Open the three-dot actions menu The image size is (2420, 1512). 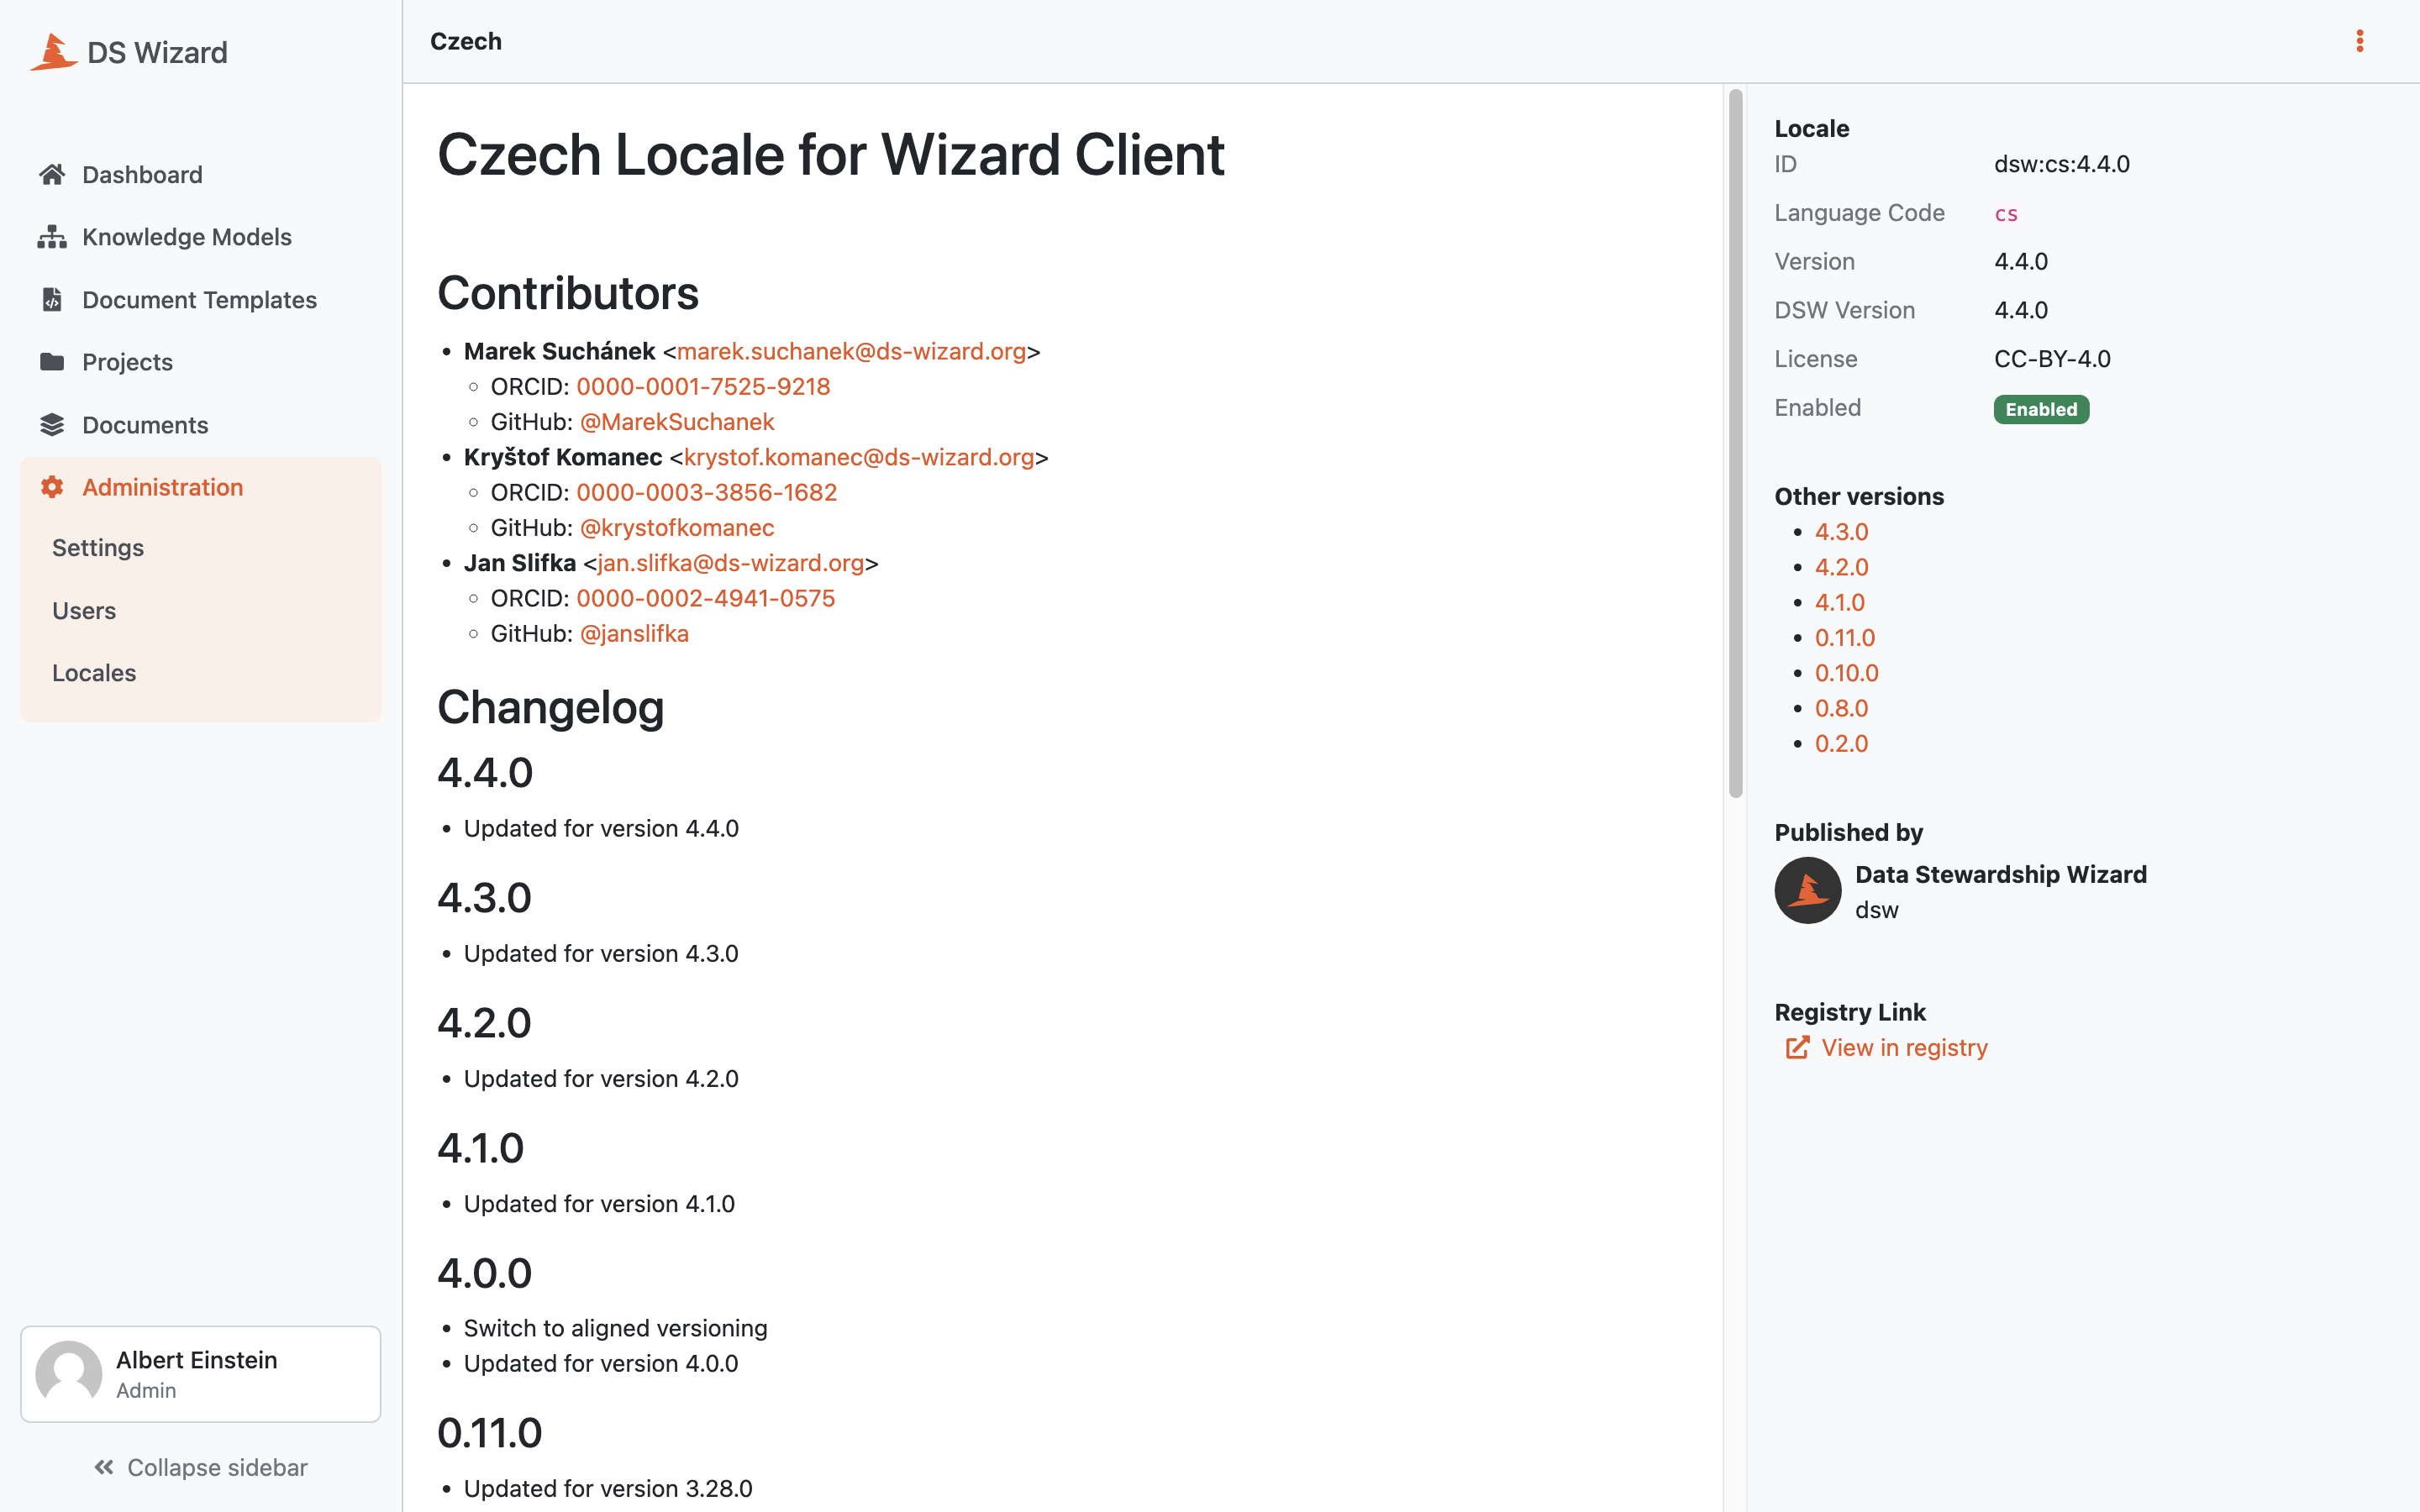point(2360,41)
